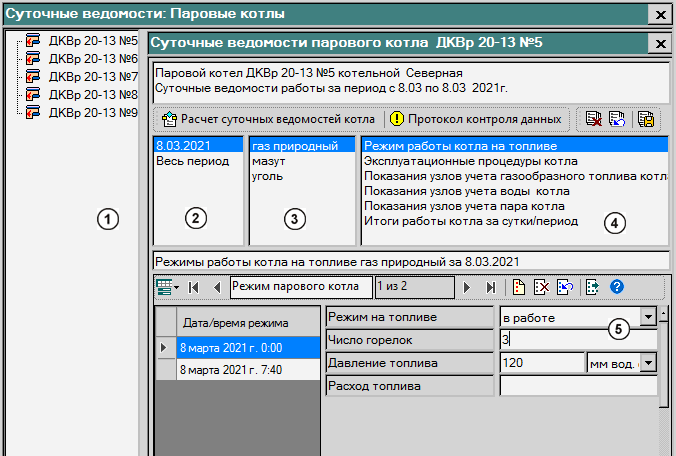Go to previous record in navigator
This screenshot has height=456, width=676.
216,288
